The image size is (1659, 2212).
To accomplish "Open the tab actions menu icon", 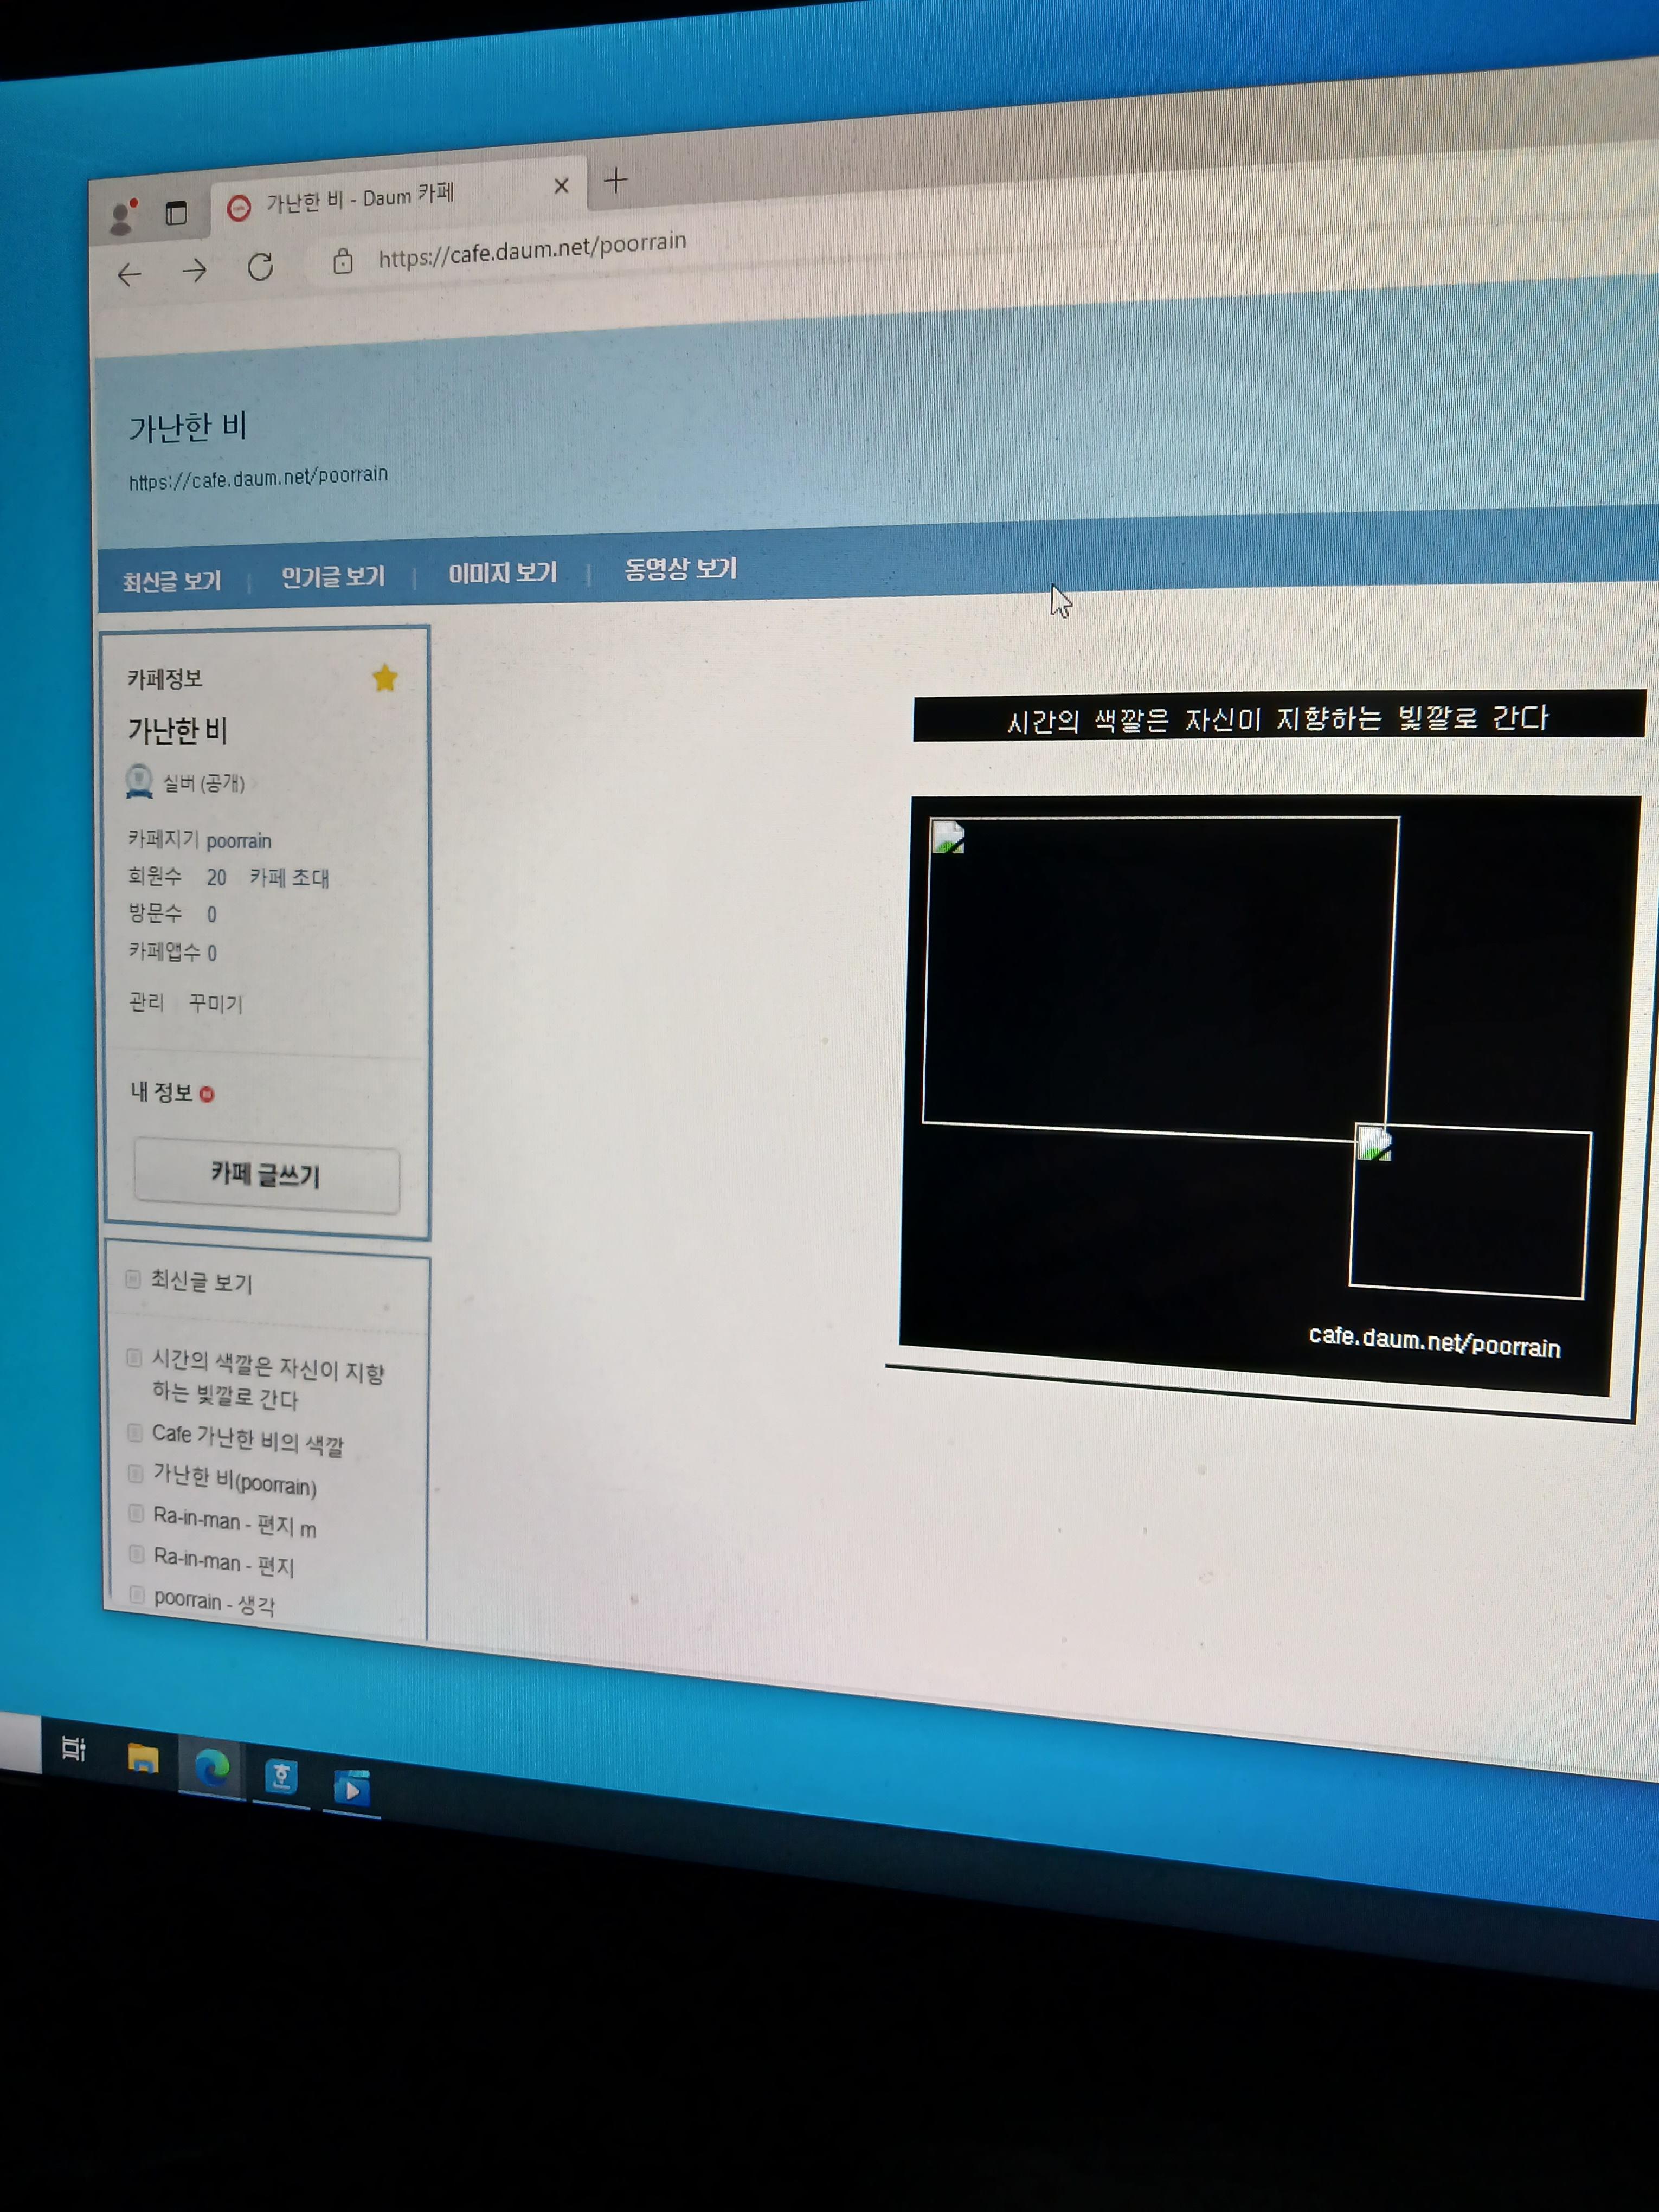I will 176,212.
